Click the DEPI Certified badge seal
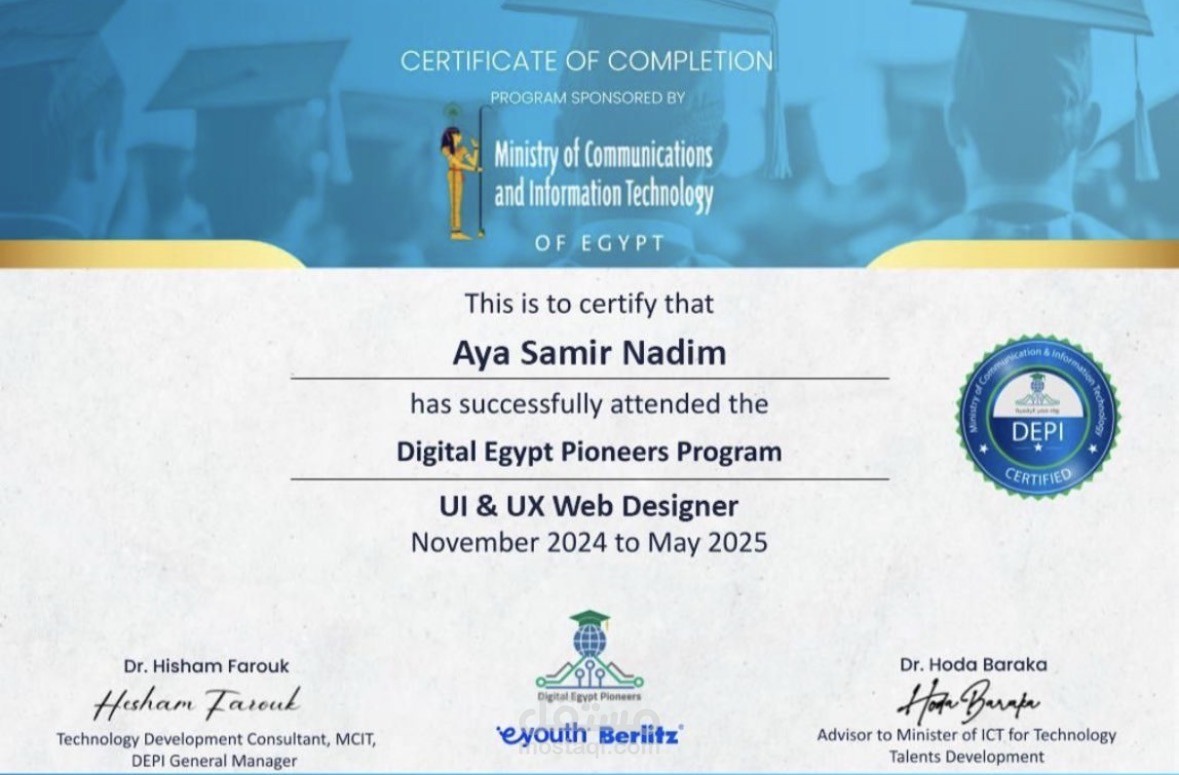This screenshot has height=775, width=1179. pos(1038,416)
